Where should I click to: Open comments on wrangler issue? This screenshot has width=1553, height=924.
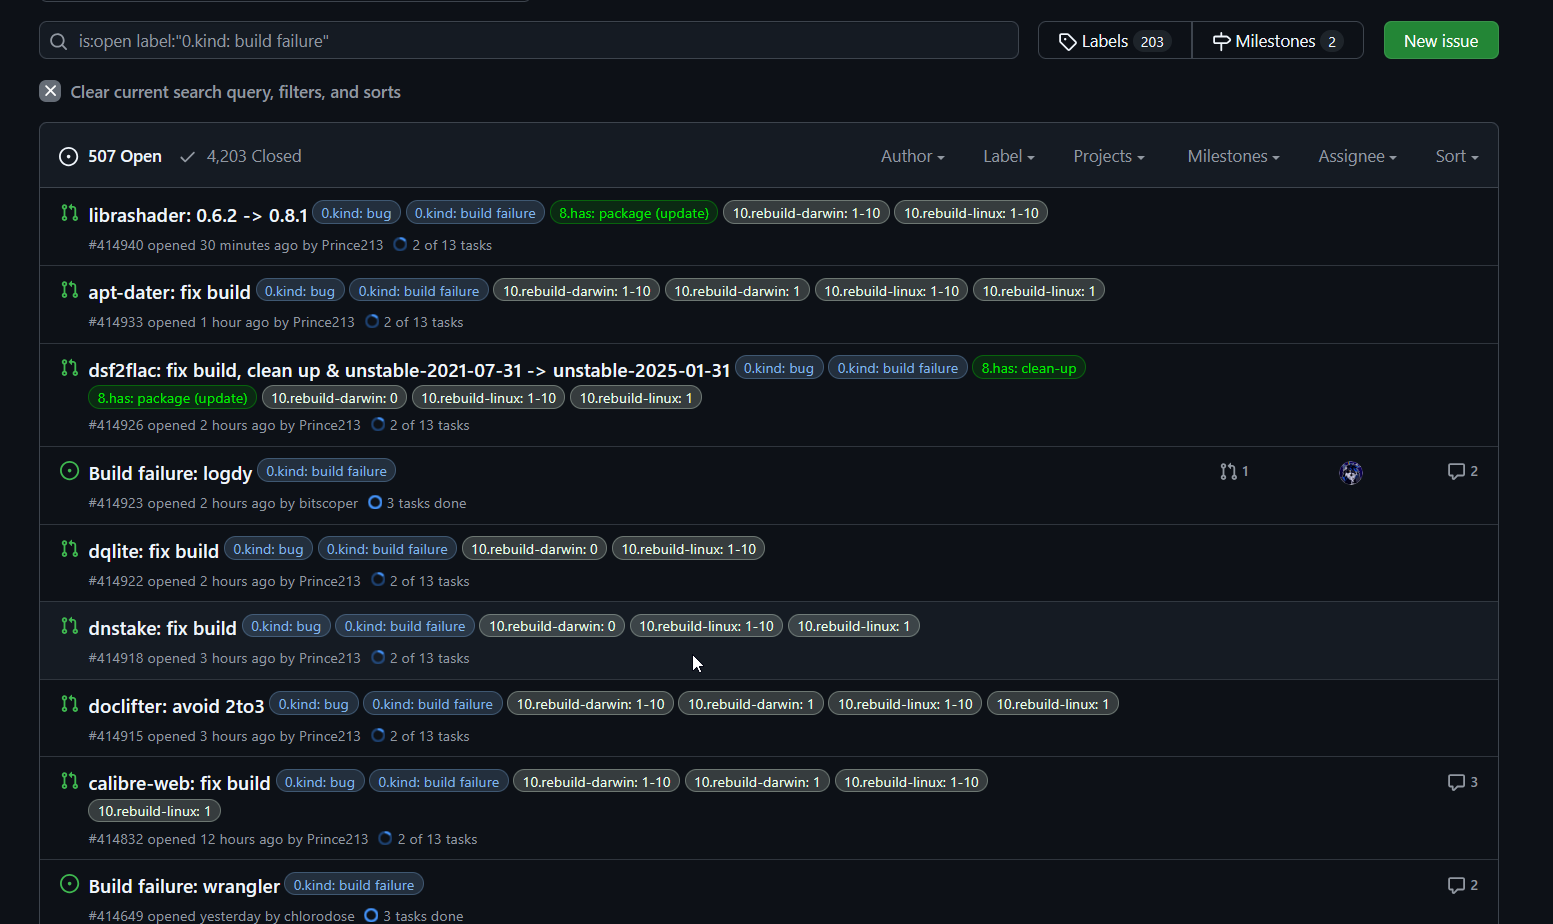click(1463, 885)
